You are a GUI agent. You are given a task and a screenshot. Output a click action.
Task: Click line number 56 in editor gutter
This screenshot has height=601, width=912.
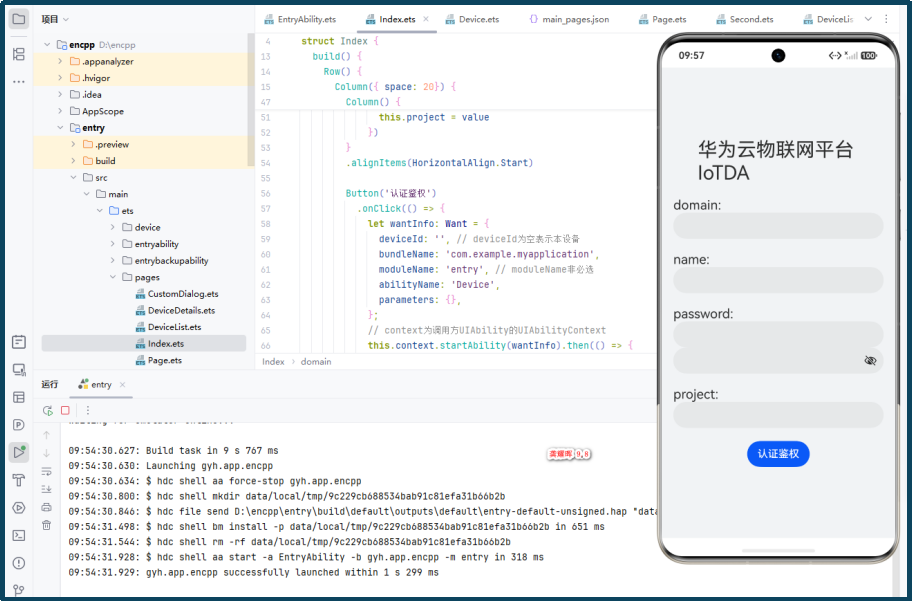tap(266, 193)
